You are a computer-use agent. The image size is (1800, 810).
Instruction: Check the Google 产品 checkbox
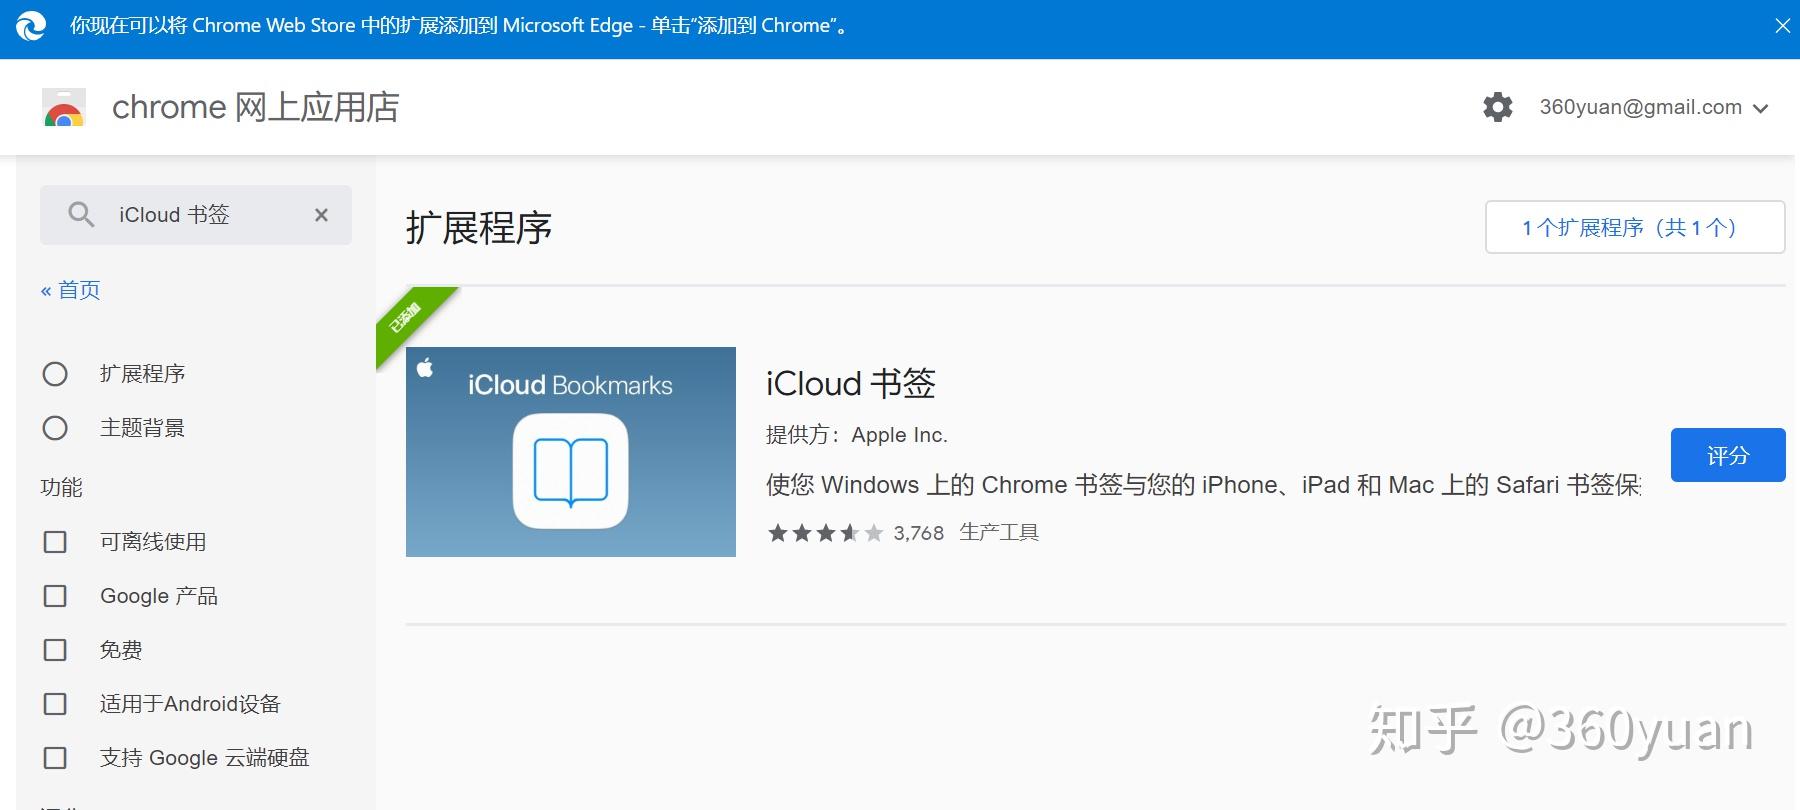pos(55,596)
